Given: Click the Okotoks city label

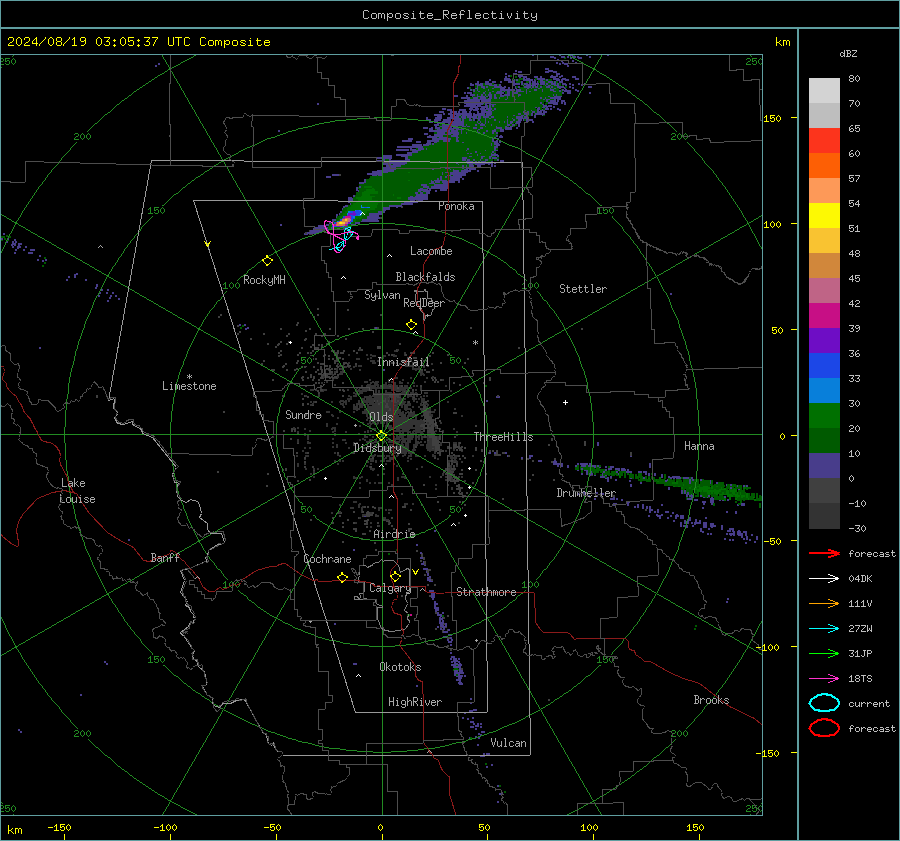Looking at the screenshot, I should pos(400,667).
